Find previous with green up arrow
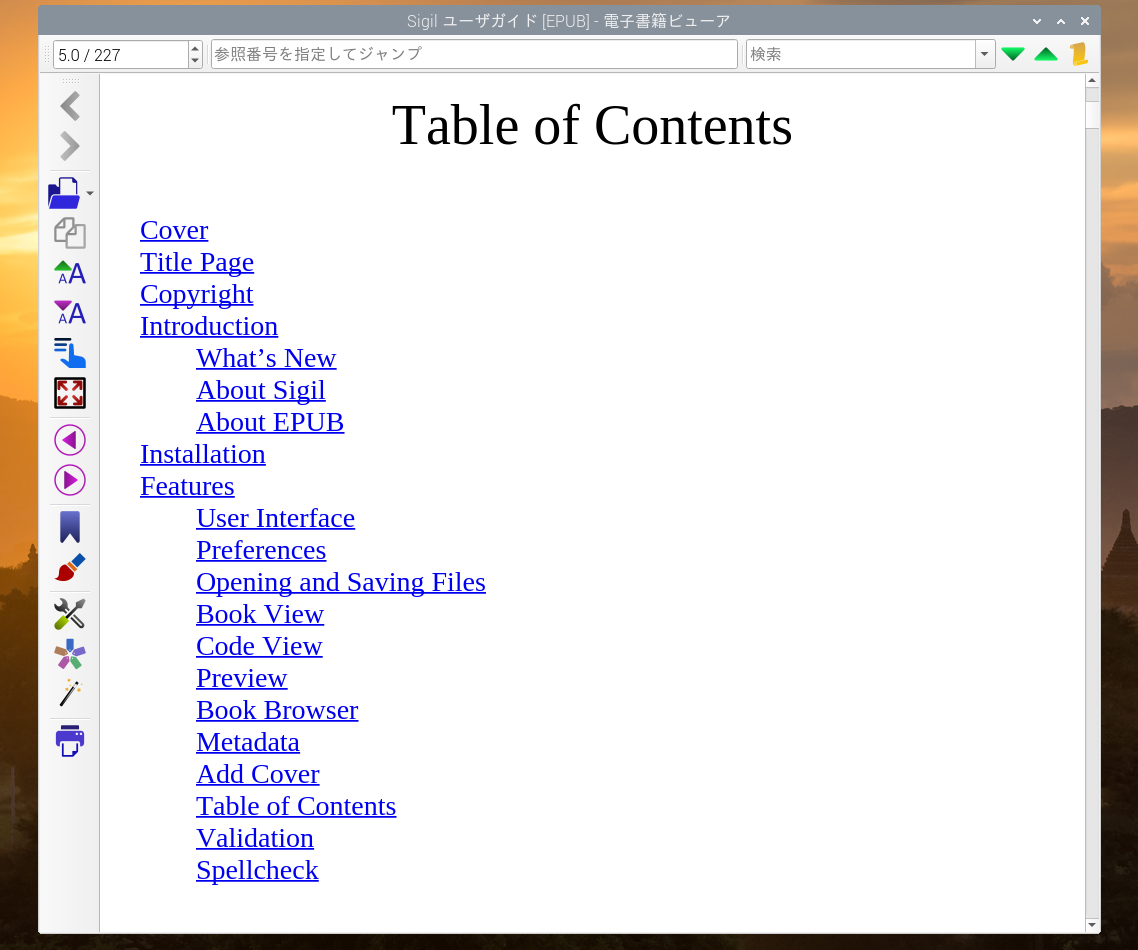This screenshot has height=950, width=1138. click(x=1046, y=54)
